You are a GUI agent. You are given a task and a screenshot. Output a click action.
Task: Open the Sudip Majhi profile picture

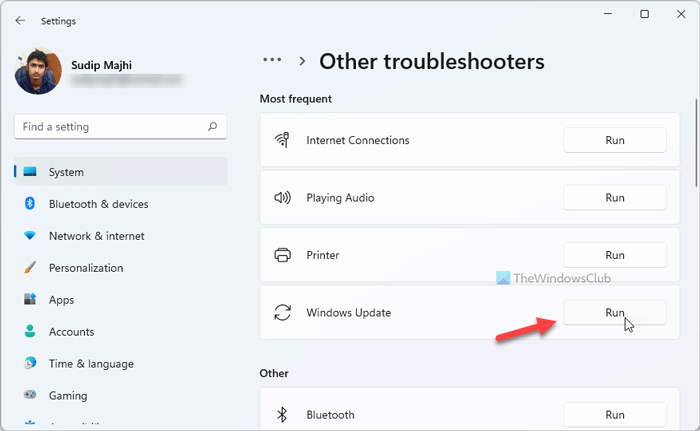[x=37, y=73]
